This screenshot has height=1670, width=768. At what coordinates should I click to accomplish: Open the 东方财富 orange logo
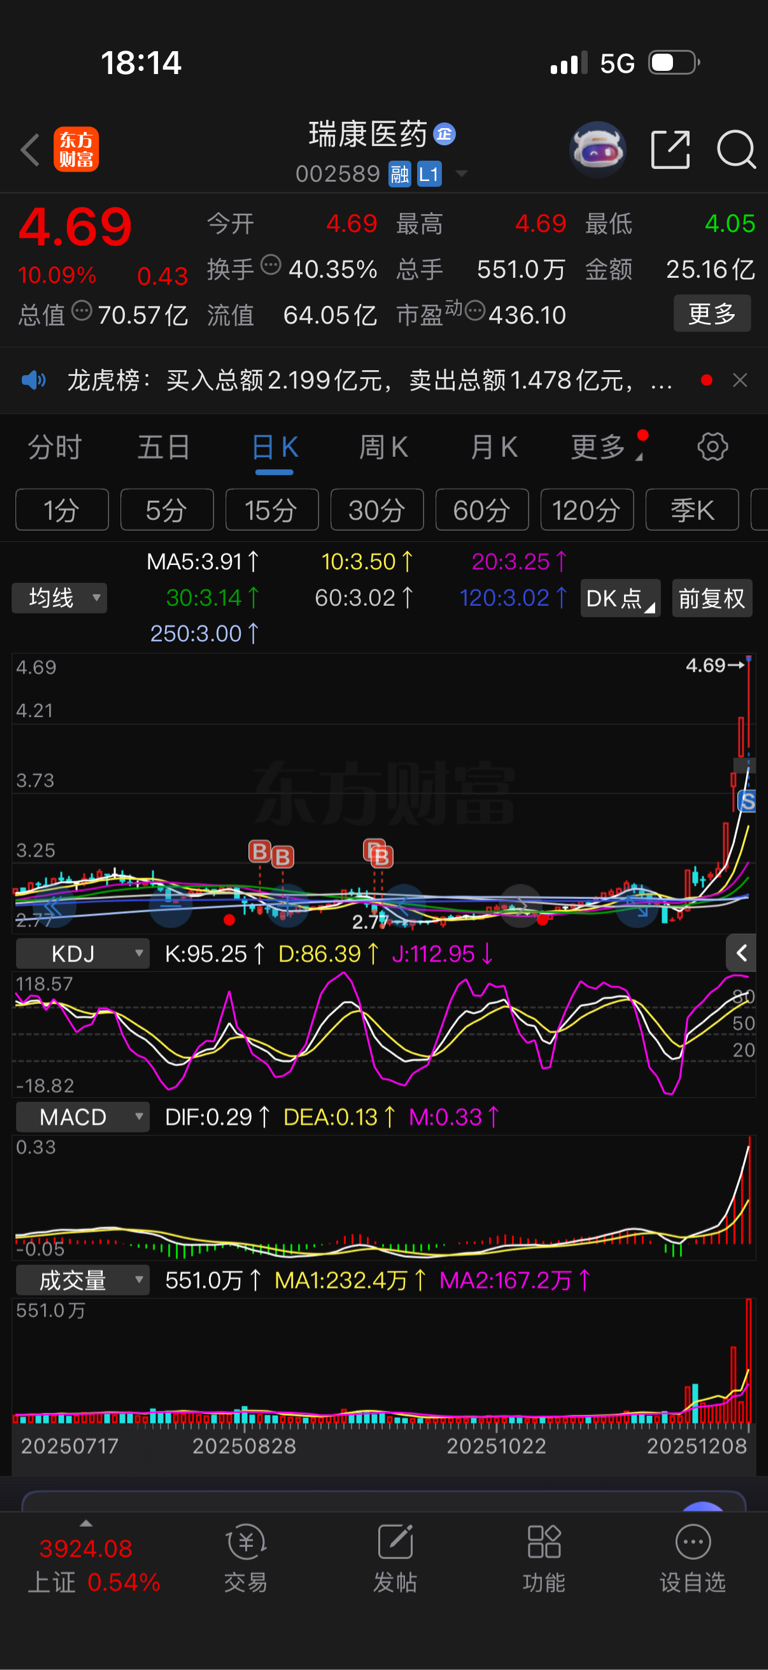[x=76, y=150]
